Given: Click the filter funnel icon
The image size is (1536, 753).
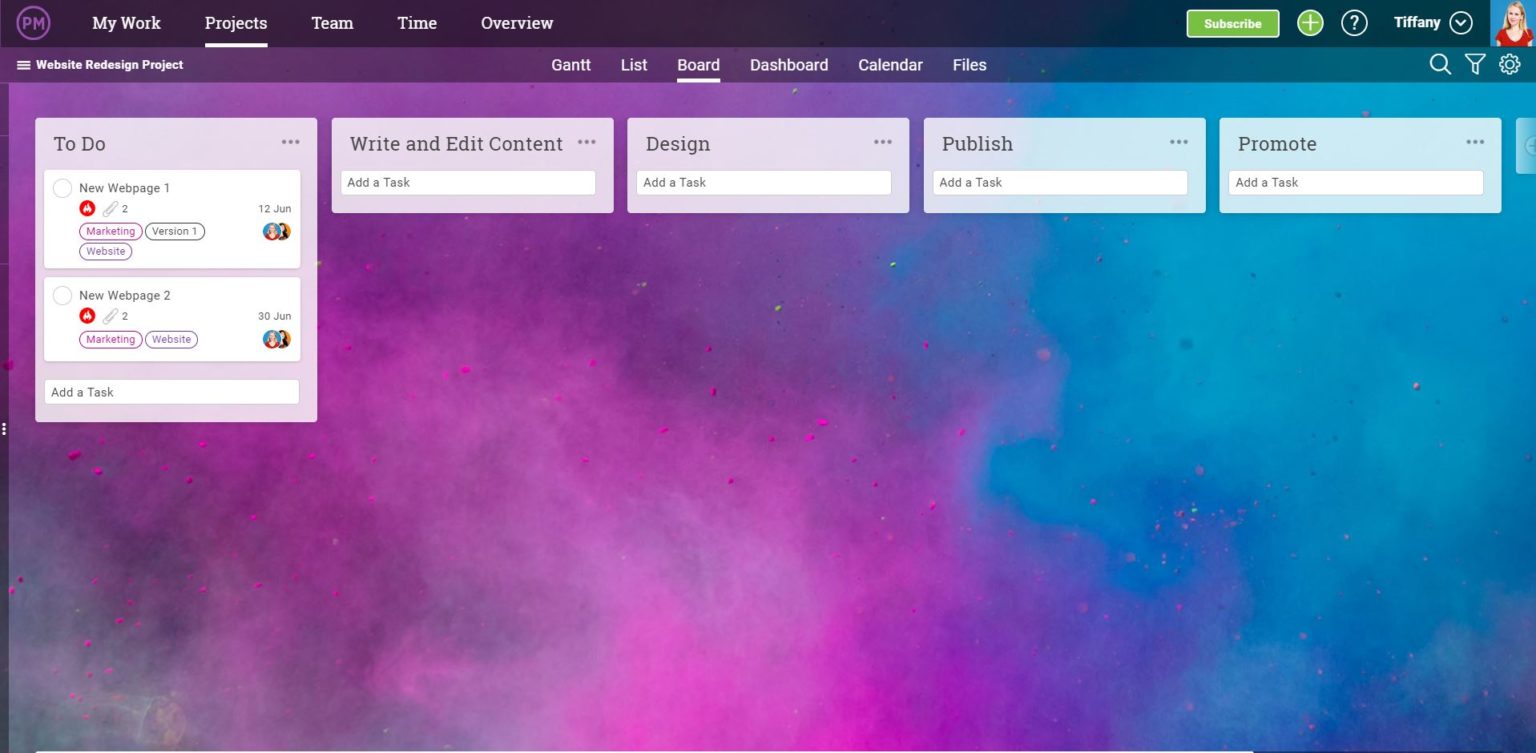Looking at the screenshot, I should click(1475, 63).
